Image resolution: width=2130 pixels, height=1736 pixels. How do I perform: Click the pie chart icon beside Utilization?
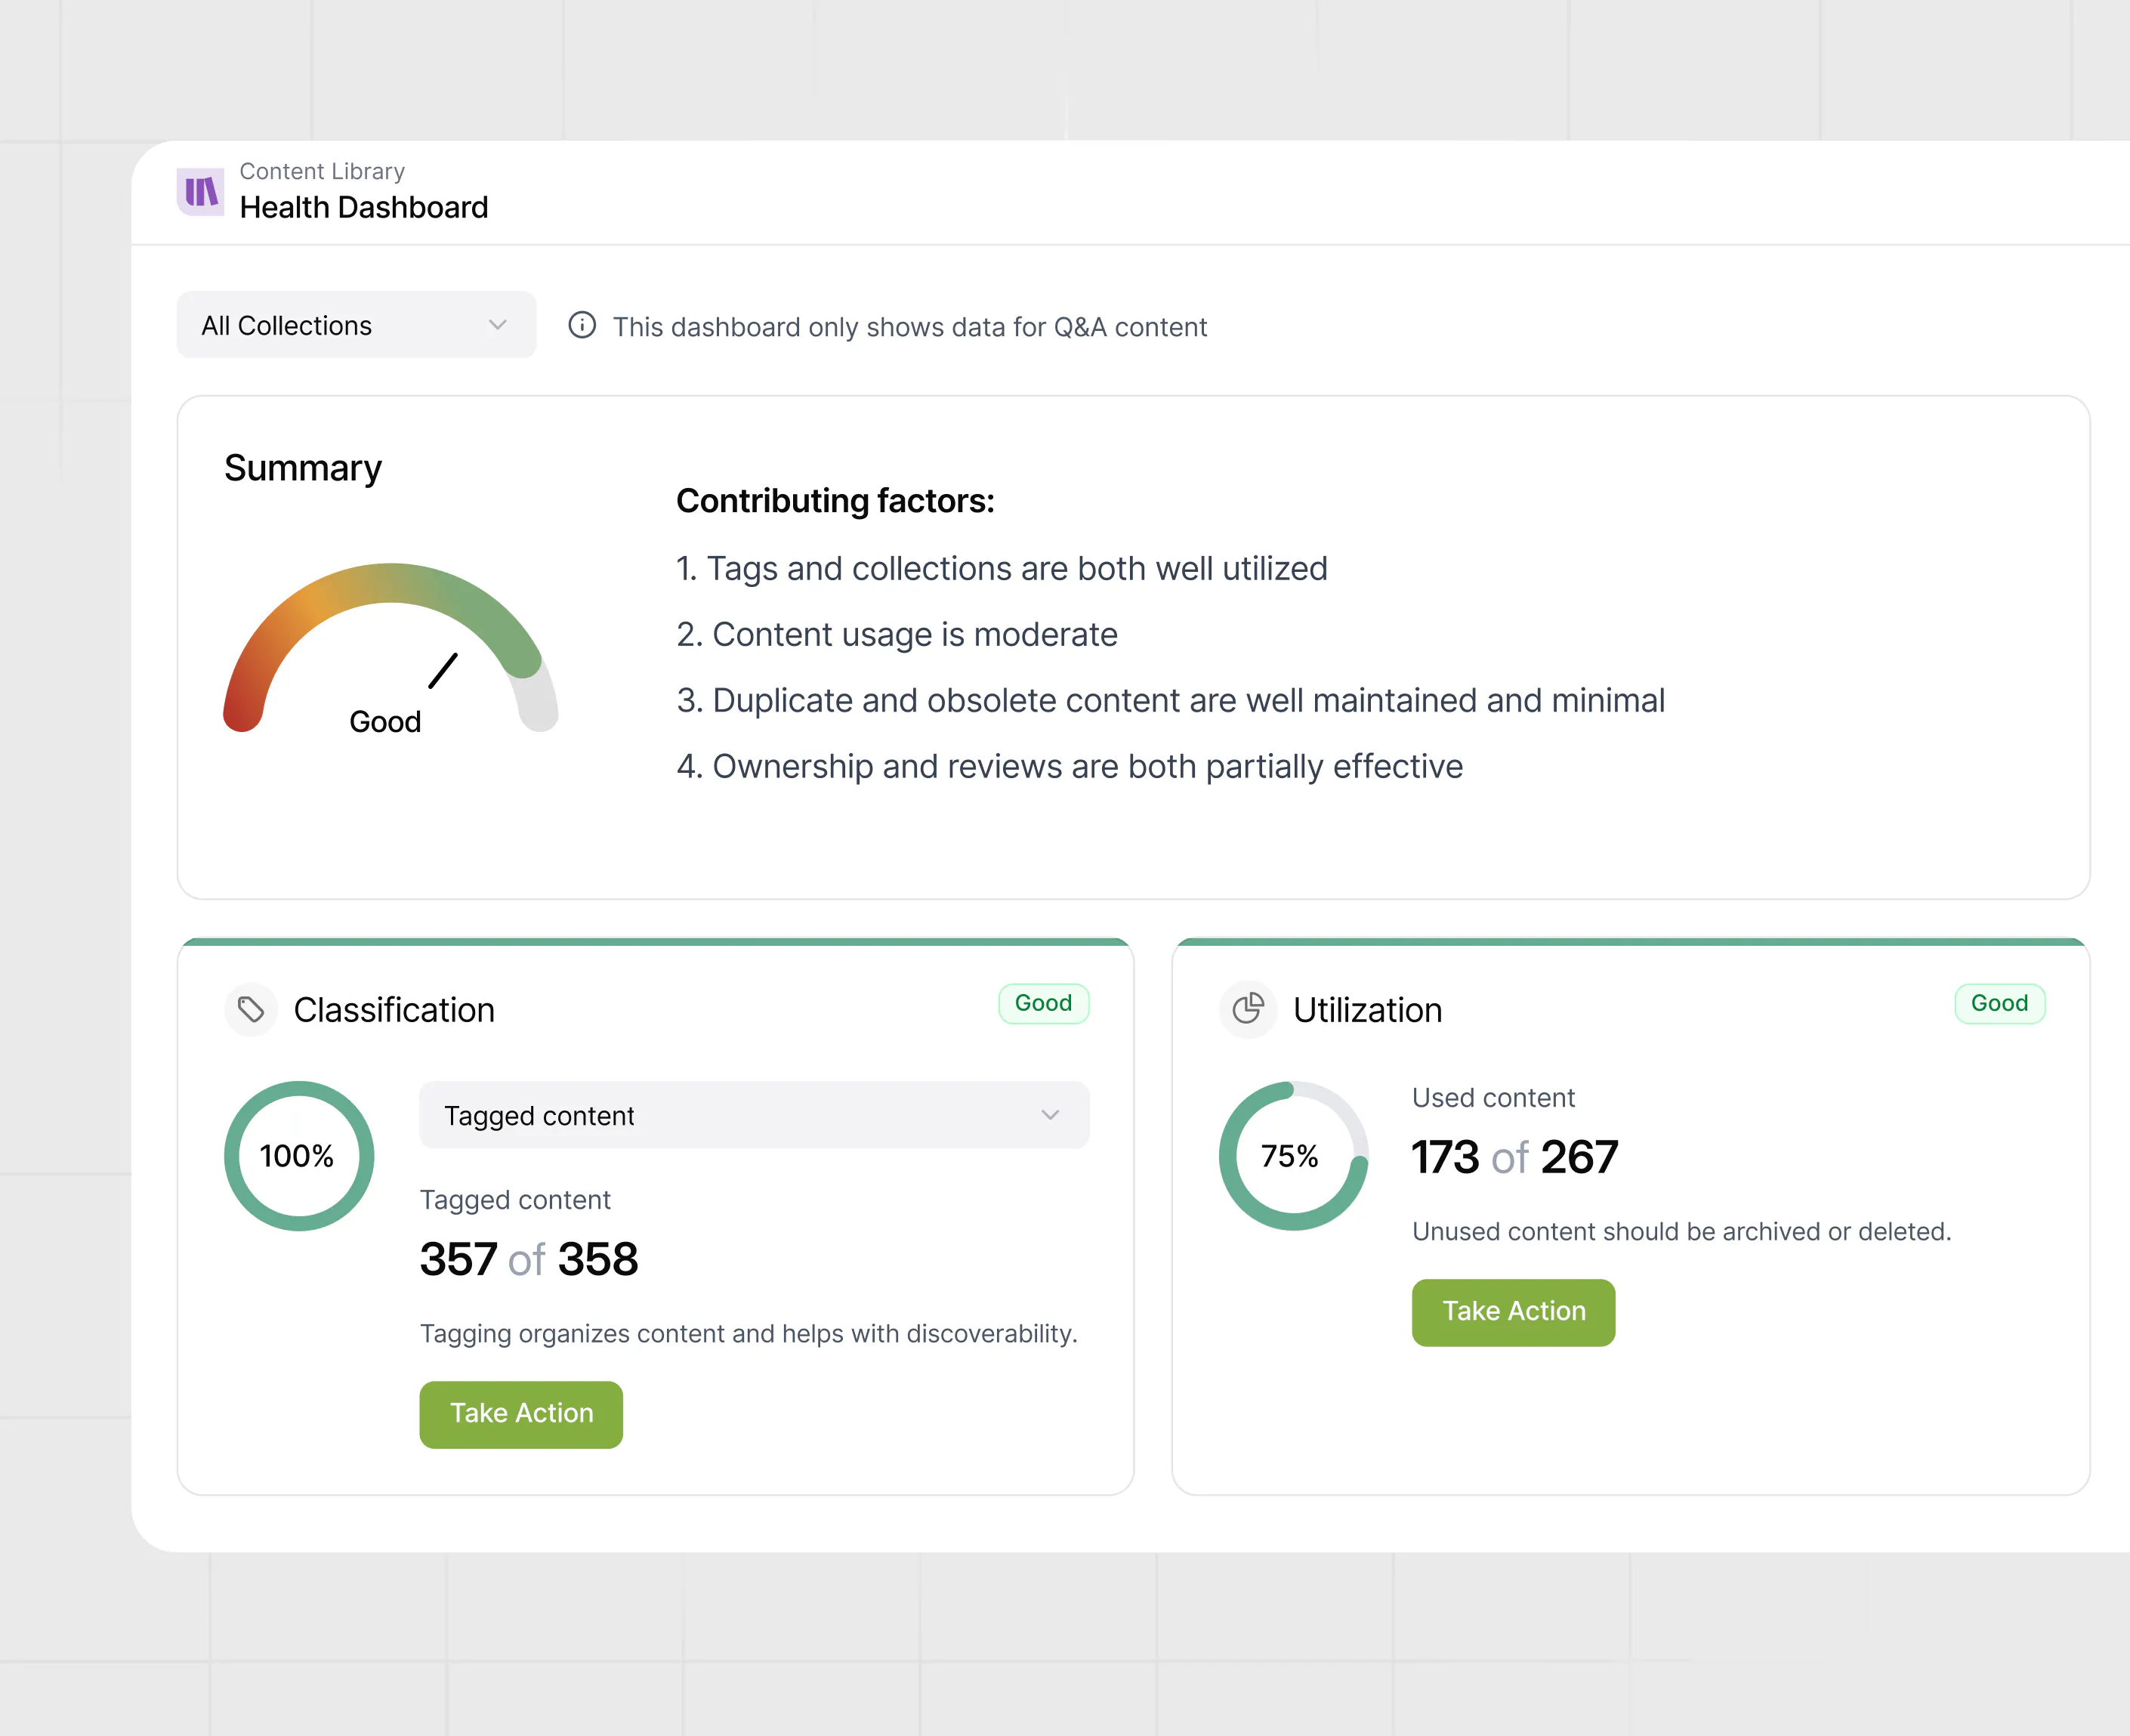(1247, 1009)
